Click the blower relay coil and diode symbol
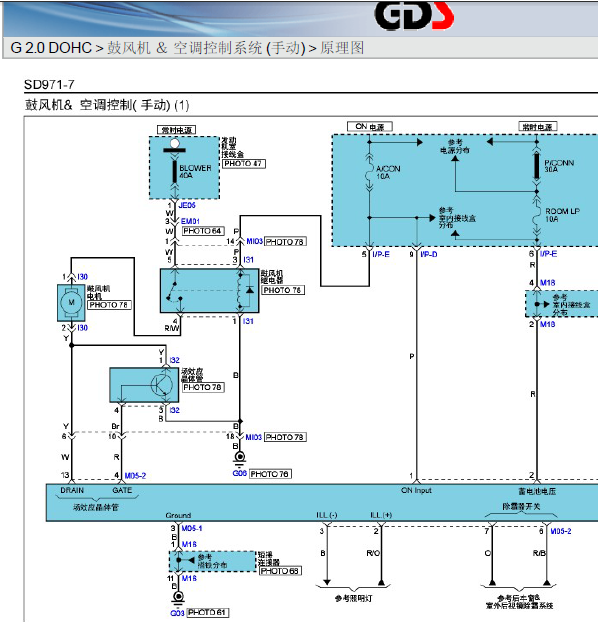The height and width of the screenshot is (634, 598). 245,290
